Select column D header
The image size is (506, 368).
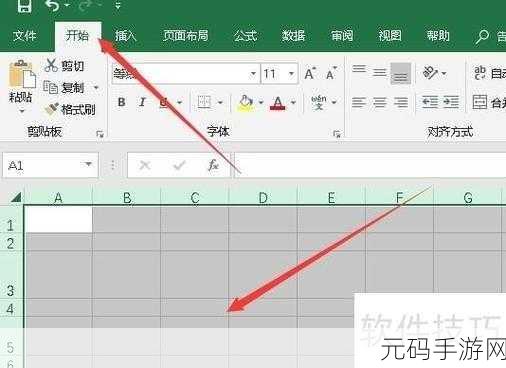click(x=263, y=198)
